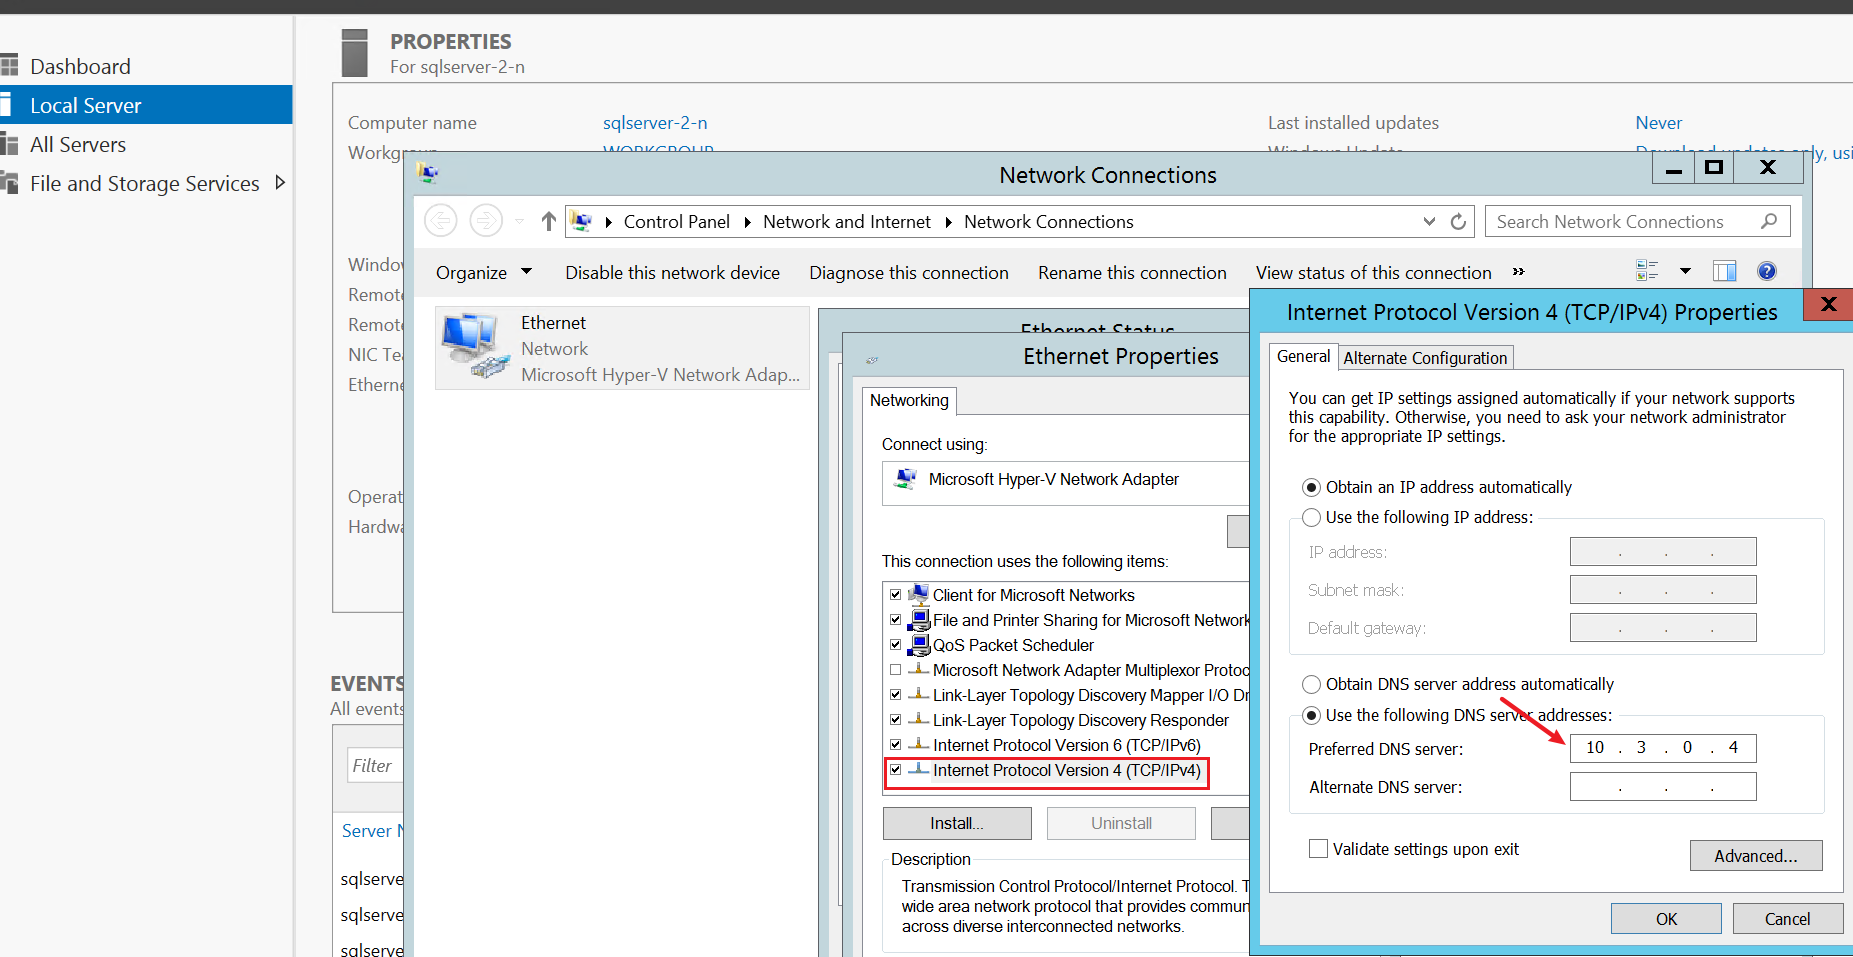Click OK in the IPv4 properties dialog
1853x957 pixels.
click(x=1665, y=919)
